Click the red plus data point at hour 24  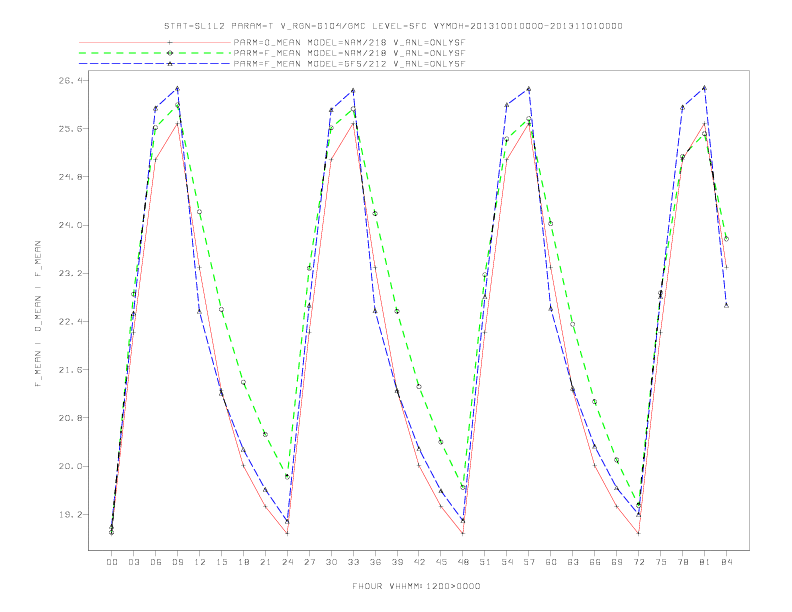coord(287,533)
